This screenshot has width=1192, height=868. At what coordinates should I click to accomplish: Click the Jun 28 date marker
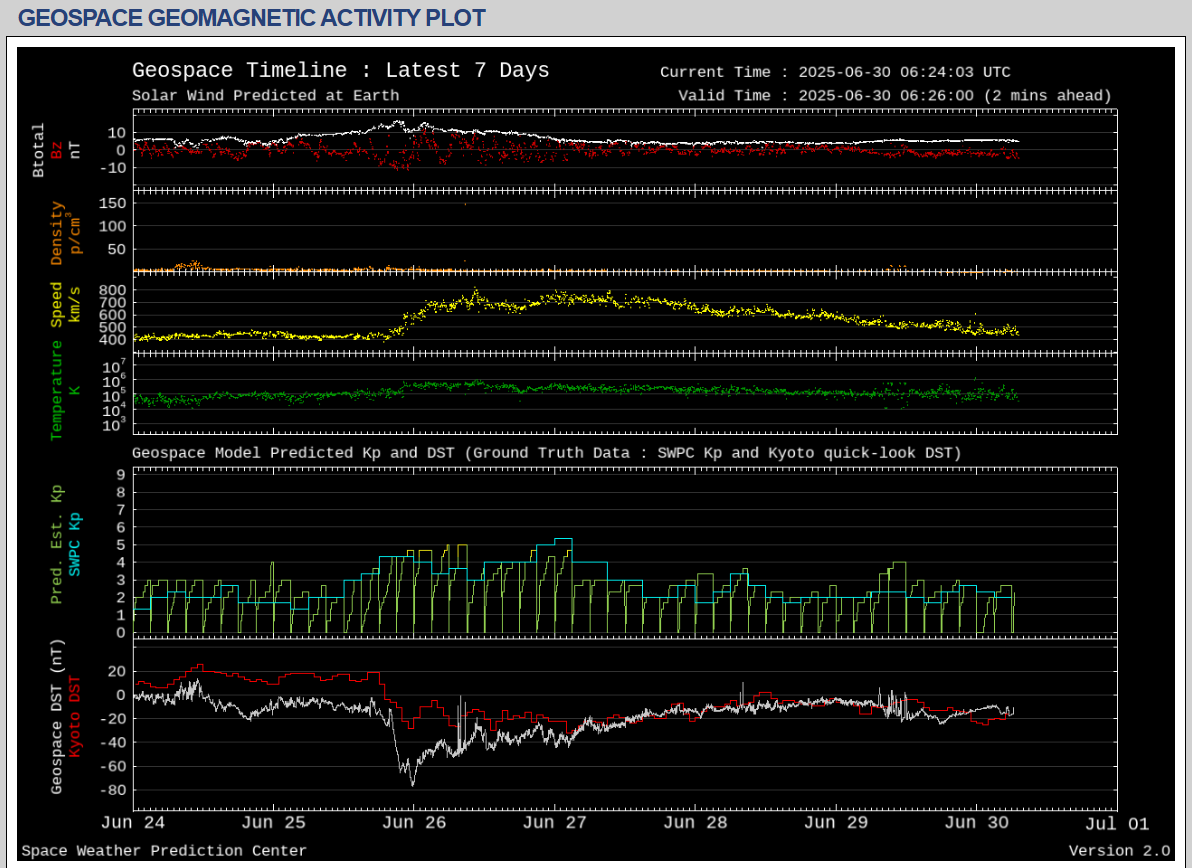(694, 824)
